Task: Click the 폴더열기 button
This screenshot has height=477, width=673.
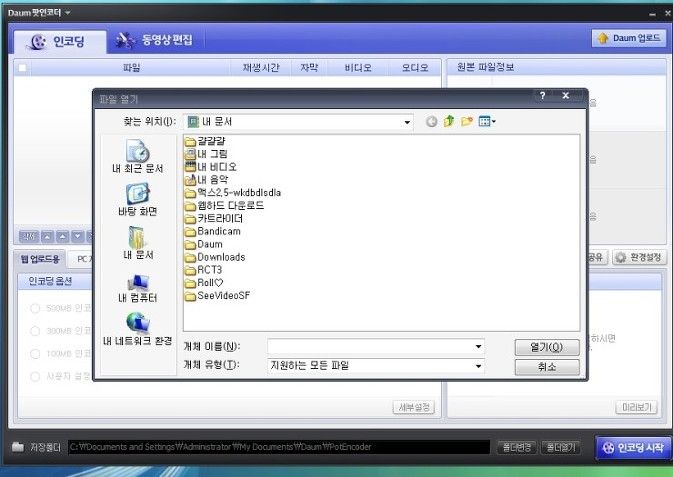Action: [x=560, y=447]
